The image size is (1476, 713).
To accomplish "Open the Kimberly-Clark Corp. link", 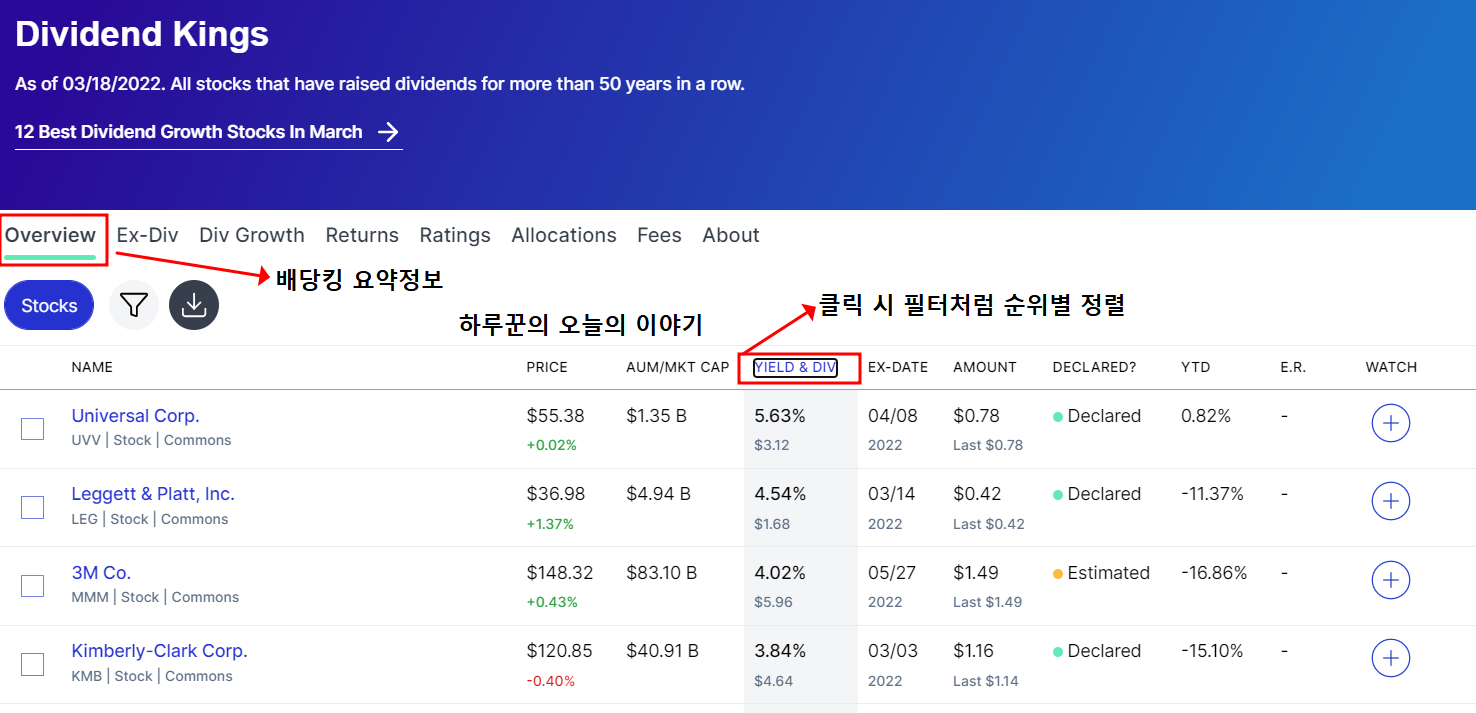I will 159,651.
